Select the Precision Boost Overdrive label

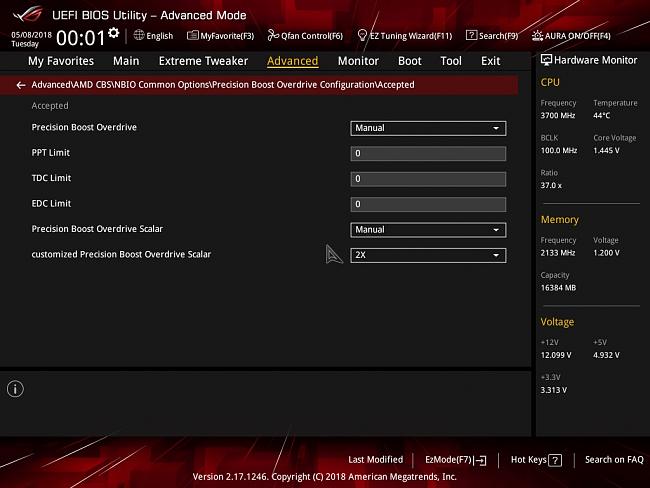tap(84, 127)
